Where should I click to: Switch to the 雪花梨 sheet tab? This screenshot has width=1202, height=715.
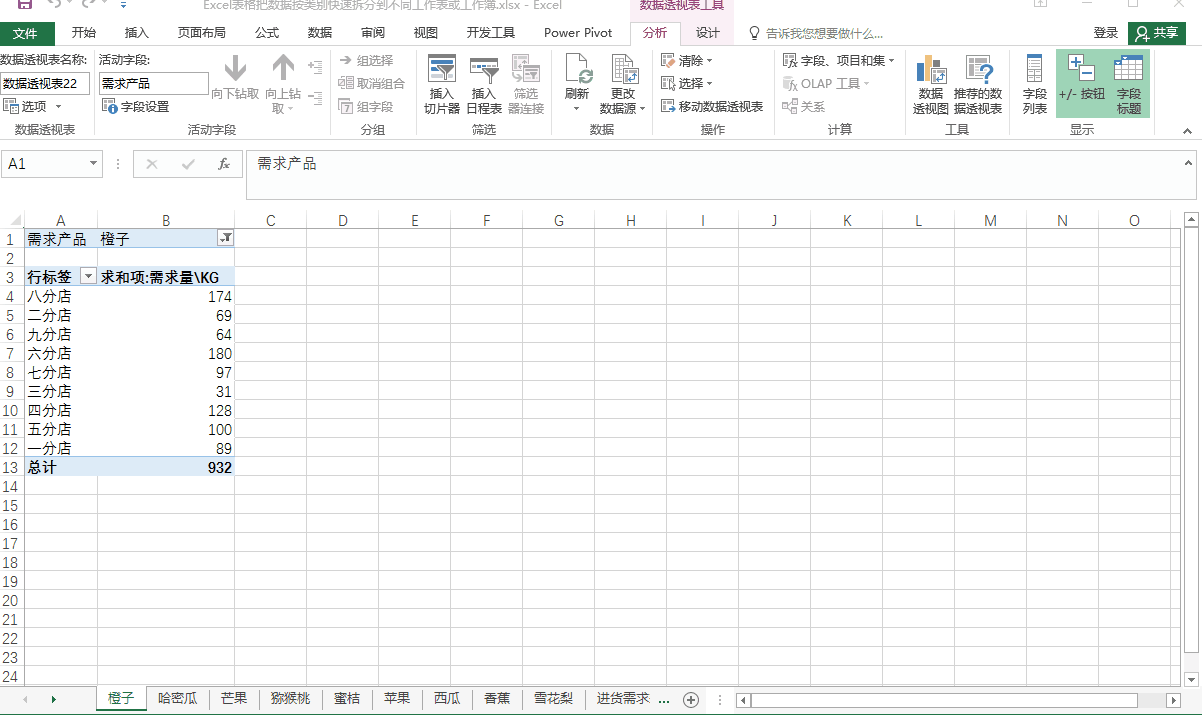553,699
